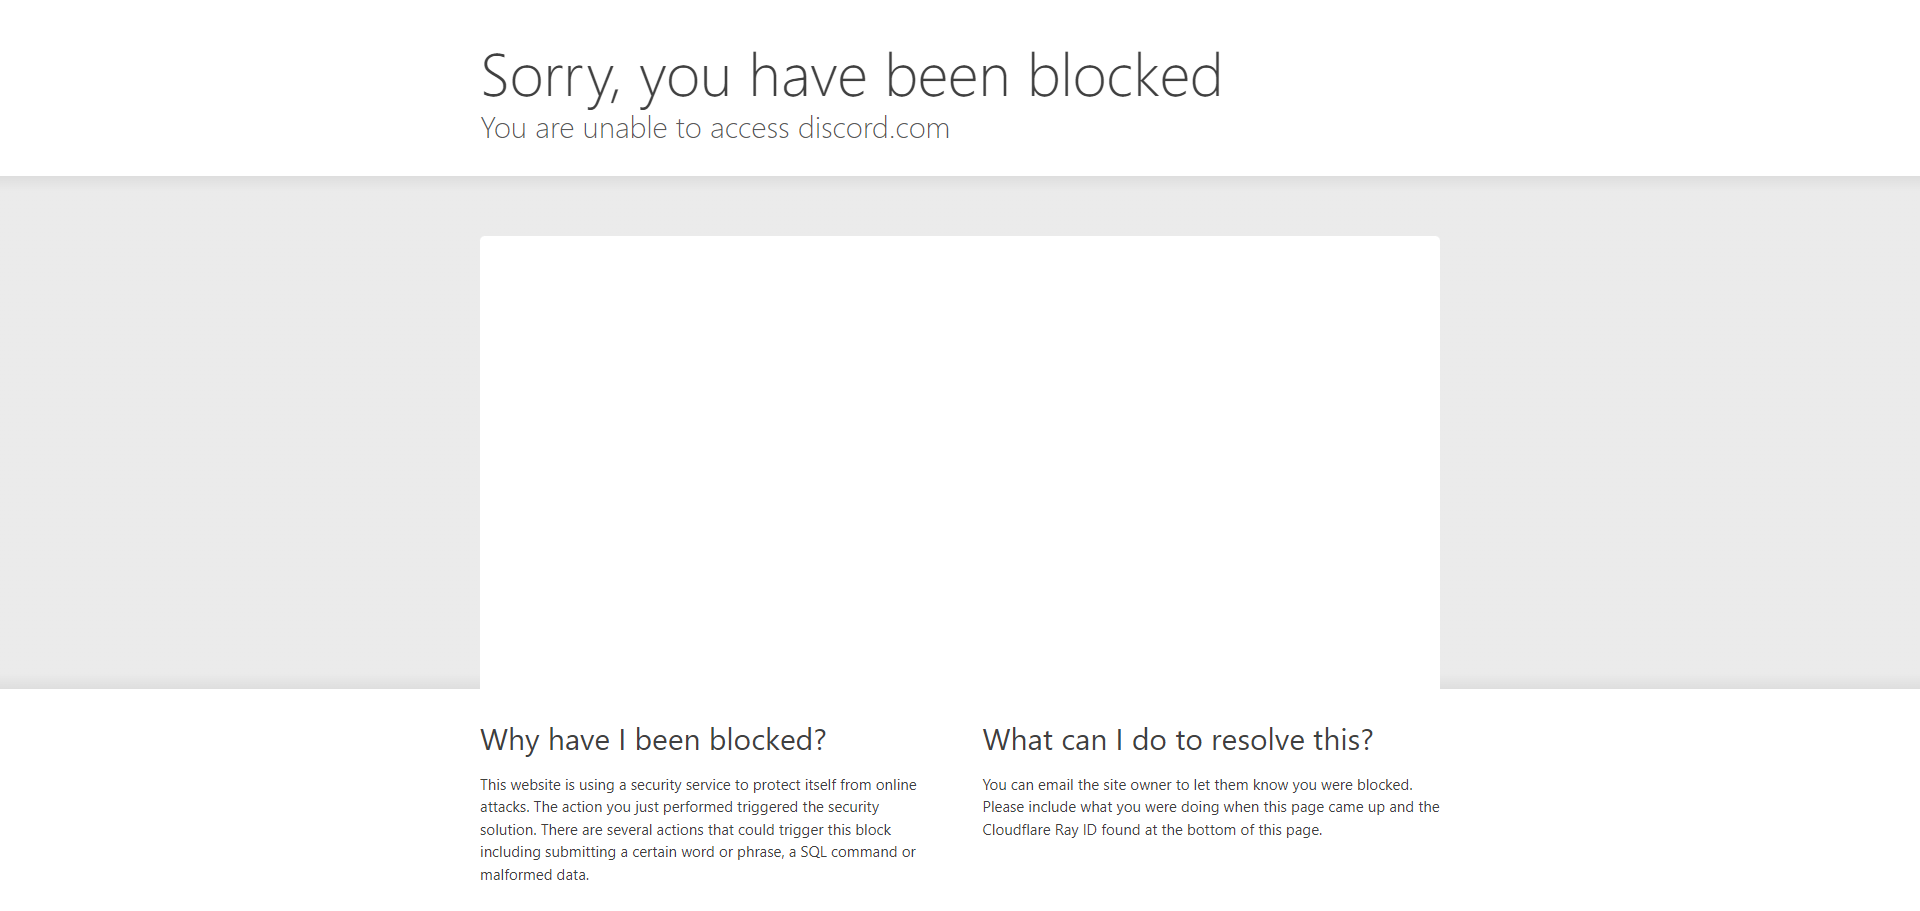Click the "certain word or phrase" text

pyautogui.click(x=707, y=852)
